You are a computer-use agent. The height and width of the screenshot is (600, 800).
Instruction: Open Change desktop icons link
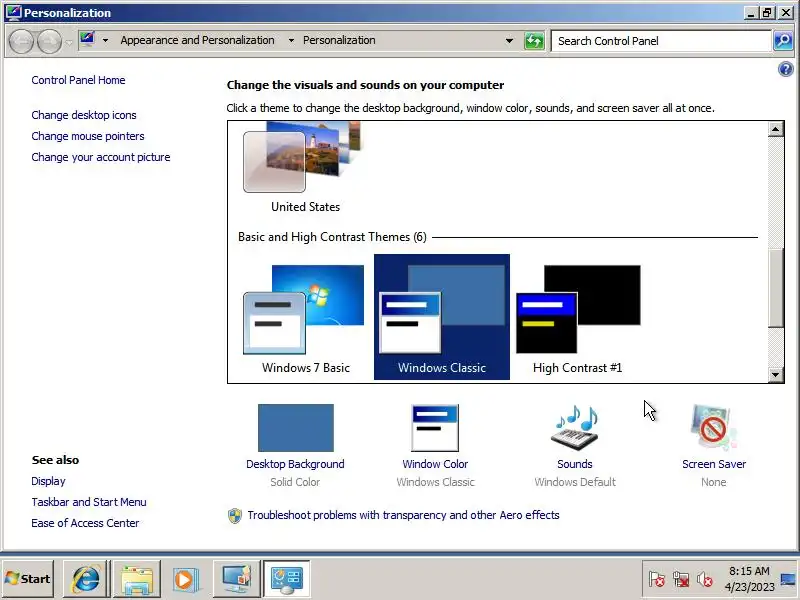click(84, 115)
